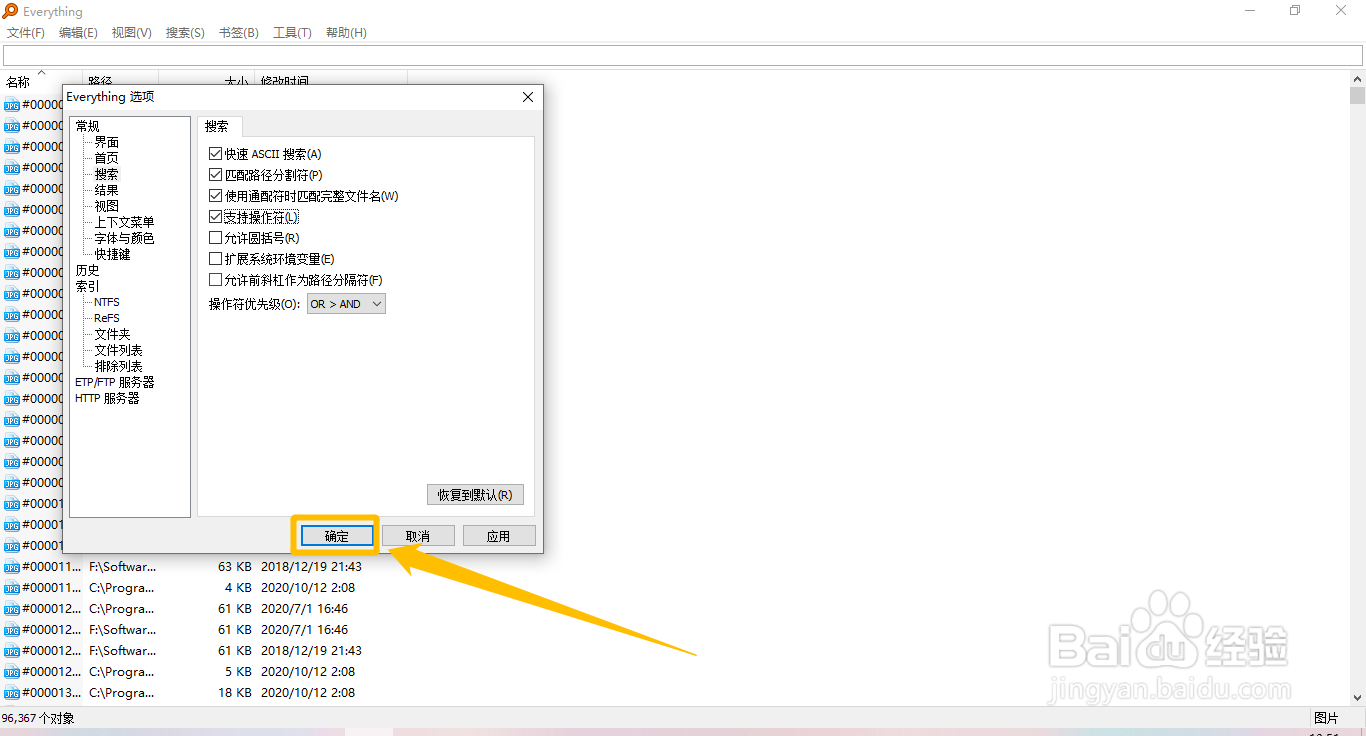Image resolution: width=1366 pixels, height=736 pixels.
Task: Click JPG icon of the 5 KB file row
Action: 11,672
